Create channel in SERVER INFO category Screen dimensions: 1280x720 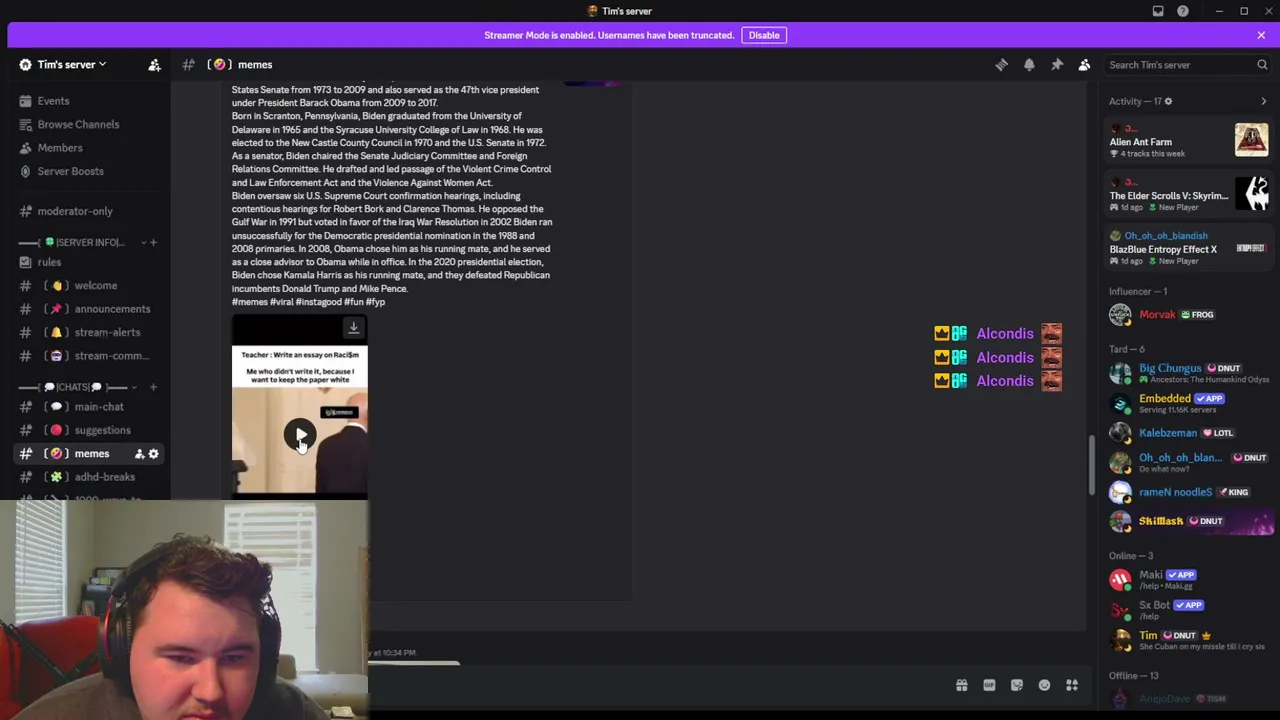coord(153,243)
